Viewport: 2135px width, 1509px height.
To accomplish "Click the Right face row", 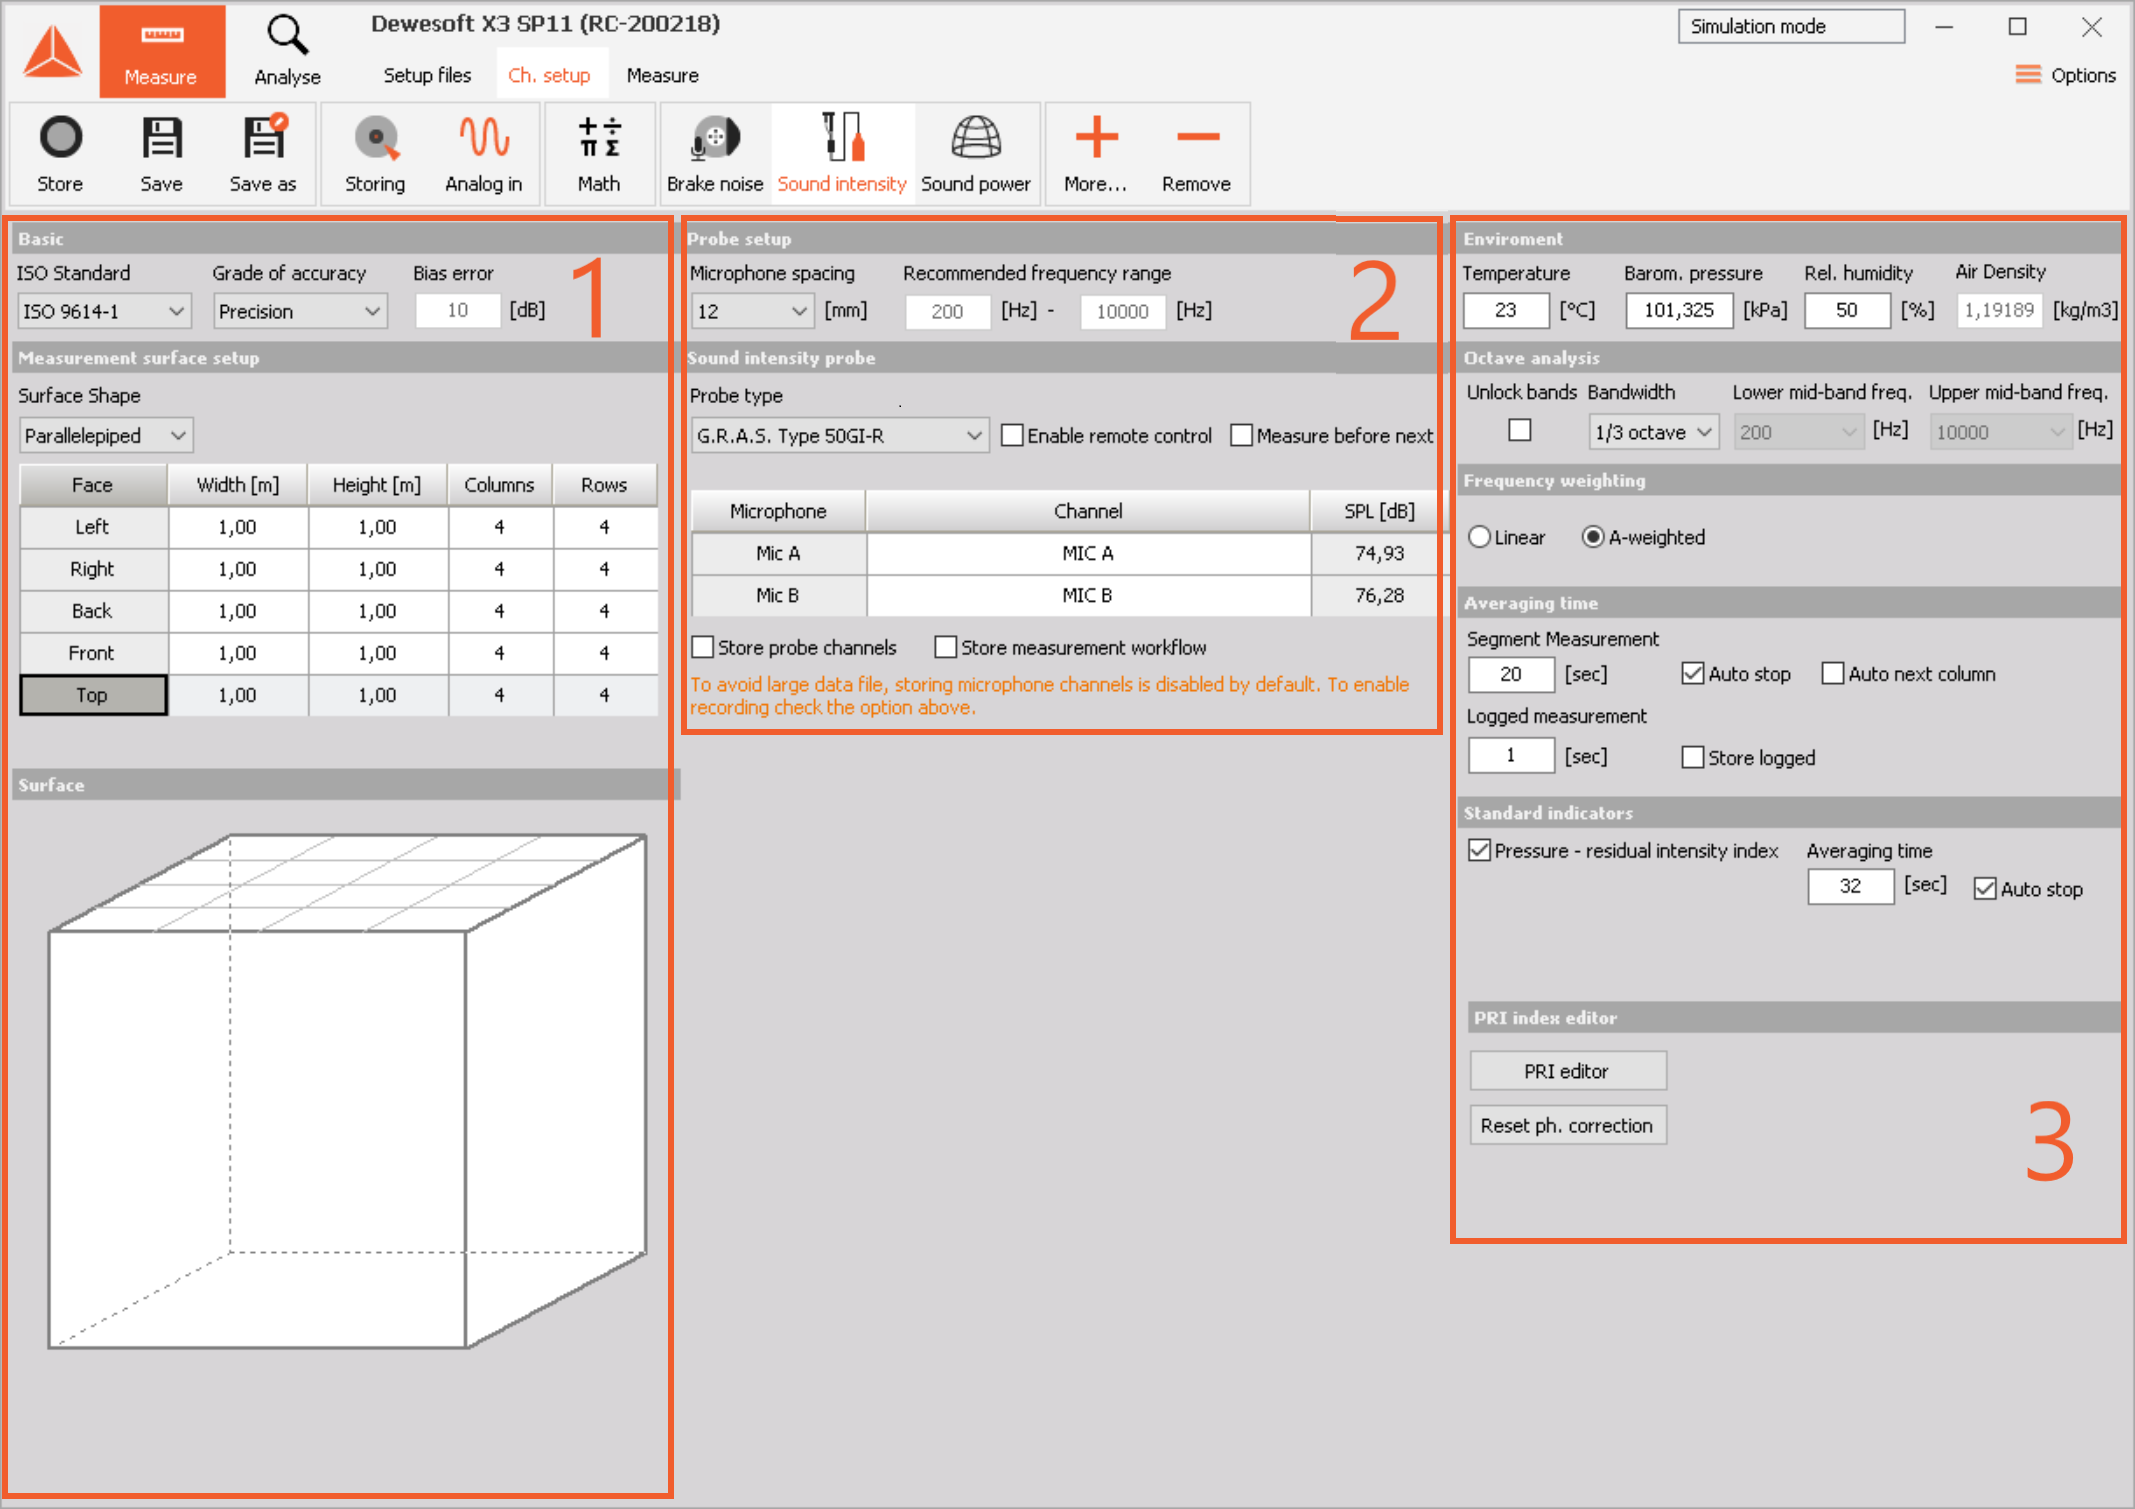I will coord(338,569).
